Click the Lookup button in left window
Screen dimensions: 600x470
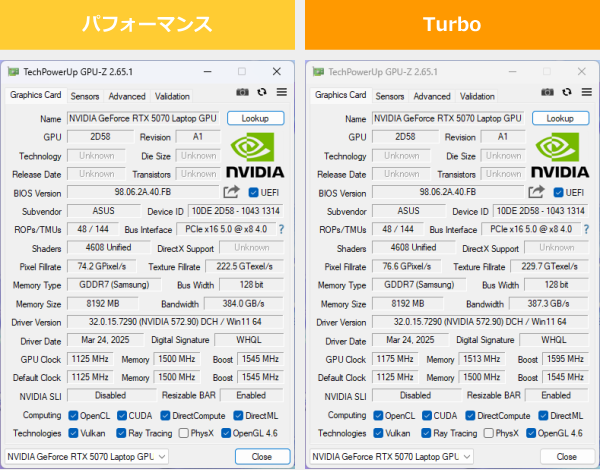point(256,118)
